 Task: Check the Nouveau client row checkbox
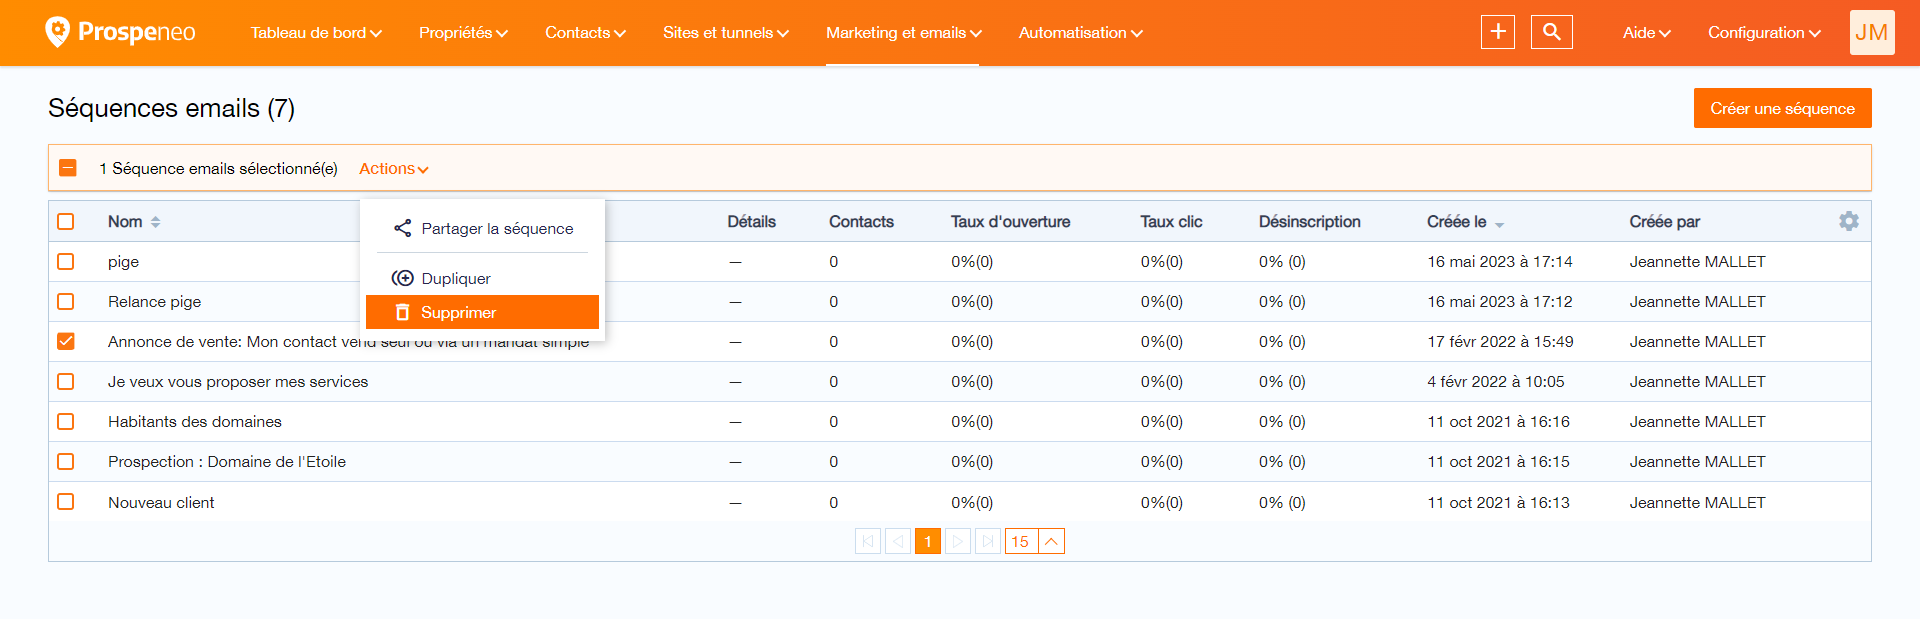coord(66,501)
